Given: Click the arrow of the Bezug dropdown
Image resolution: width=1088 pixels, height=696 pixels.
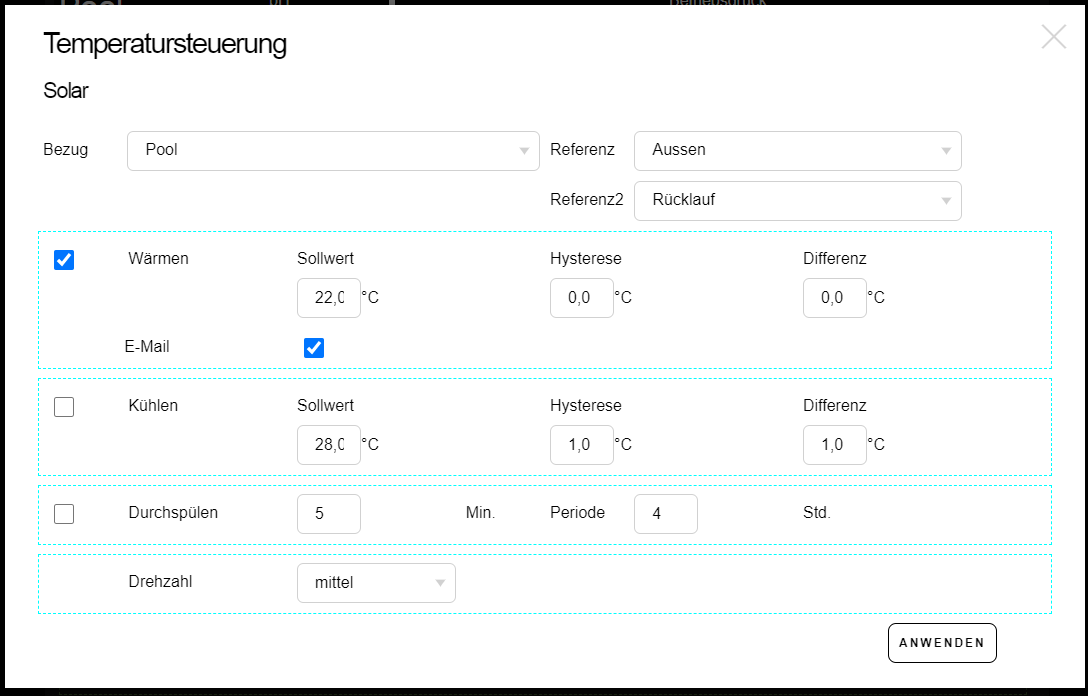Looking at the screenshot, I should pos(524,152).
